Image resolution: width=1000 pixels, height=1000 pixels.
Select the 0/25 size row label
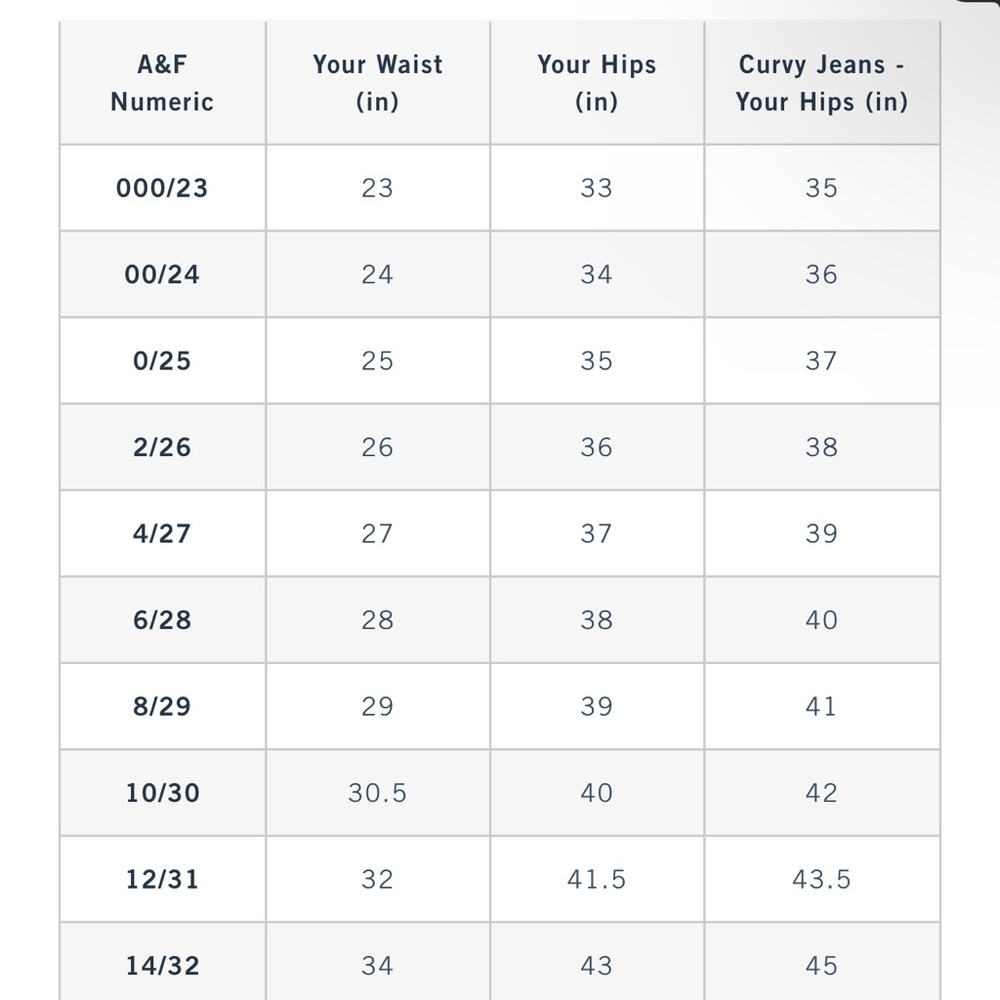pos(162,361)
